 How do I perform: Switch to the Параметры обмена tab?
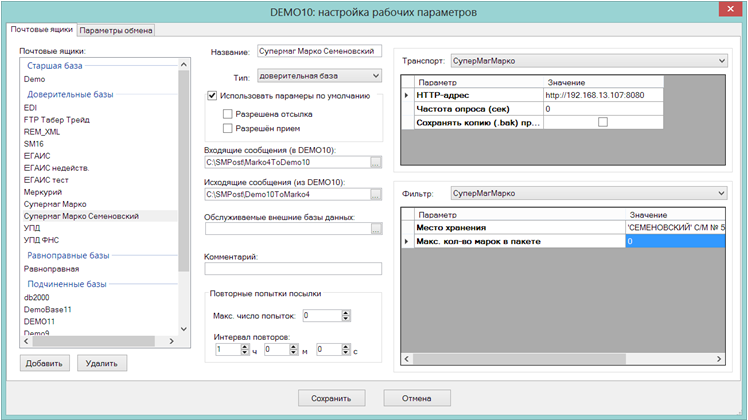tap(116, 30)
